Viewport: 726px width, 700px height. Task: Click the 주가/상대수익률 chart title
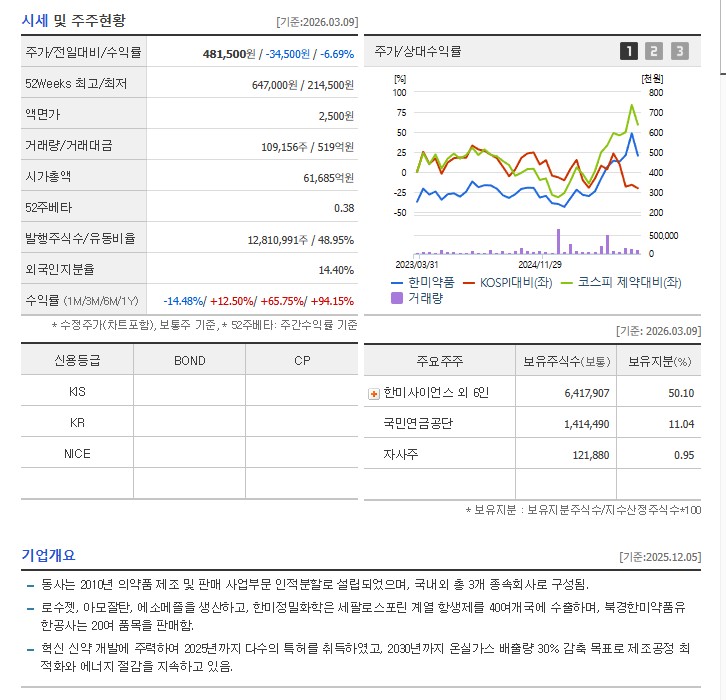(x=418, y=51)
